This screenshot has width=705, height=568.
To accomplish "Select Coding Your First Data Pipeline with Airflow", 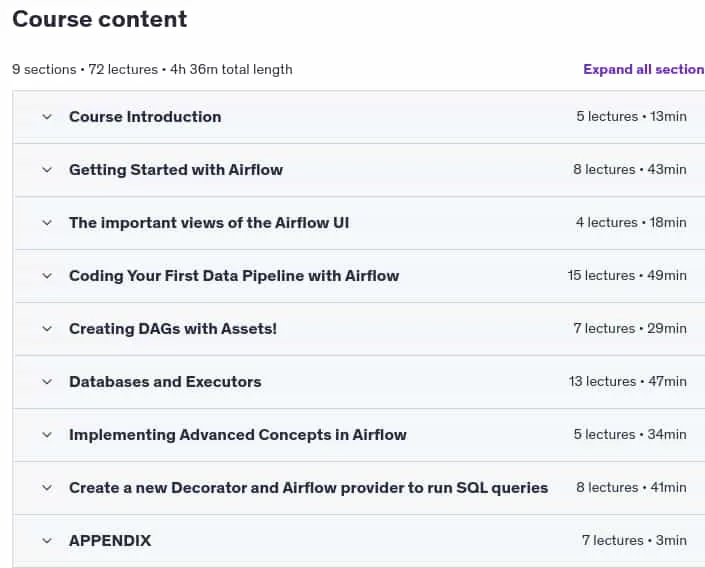I will [234, 276].
